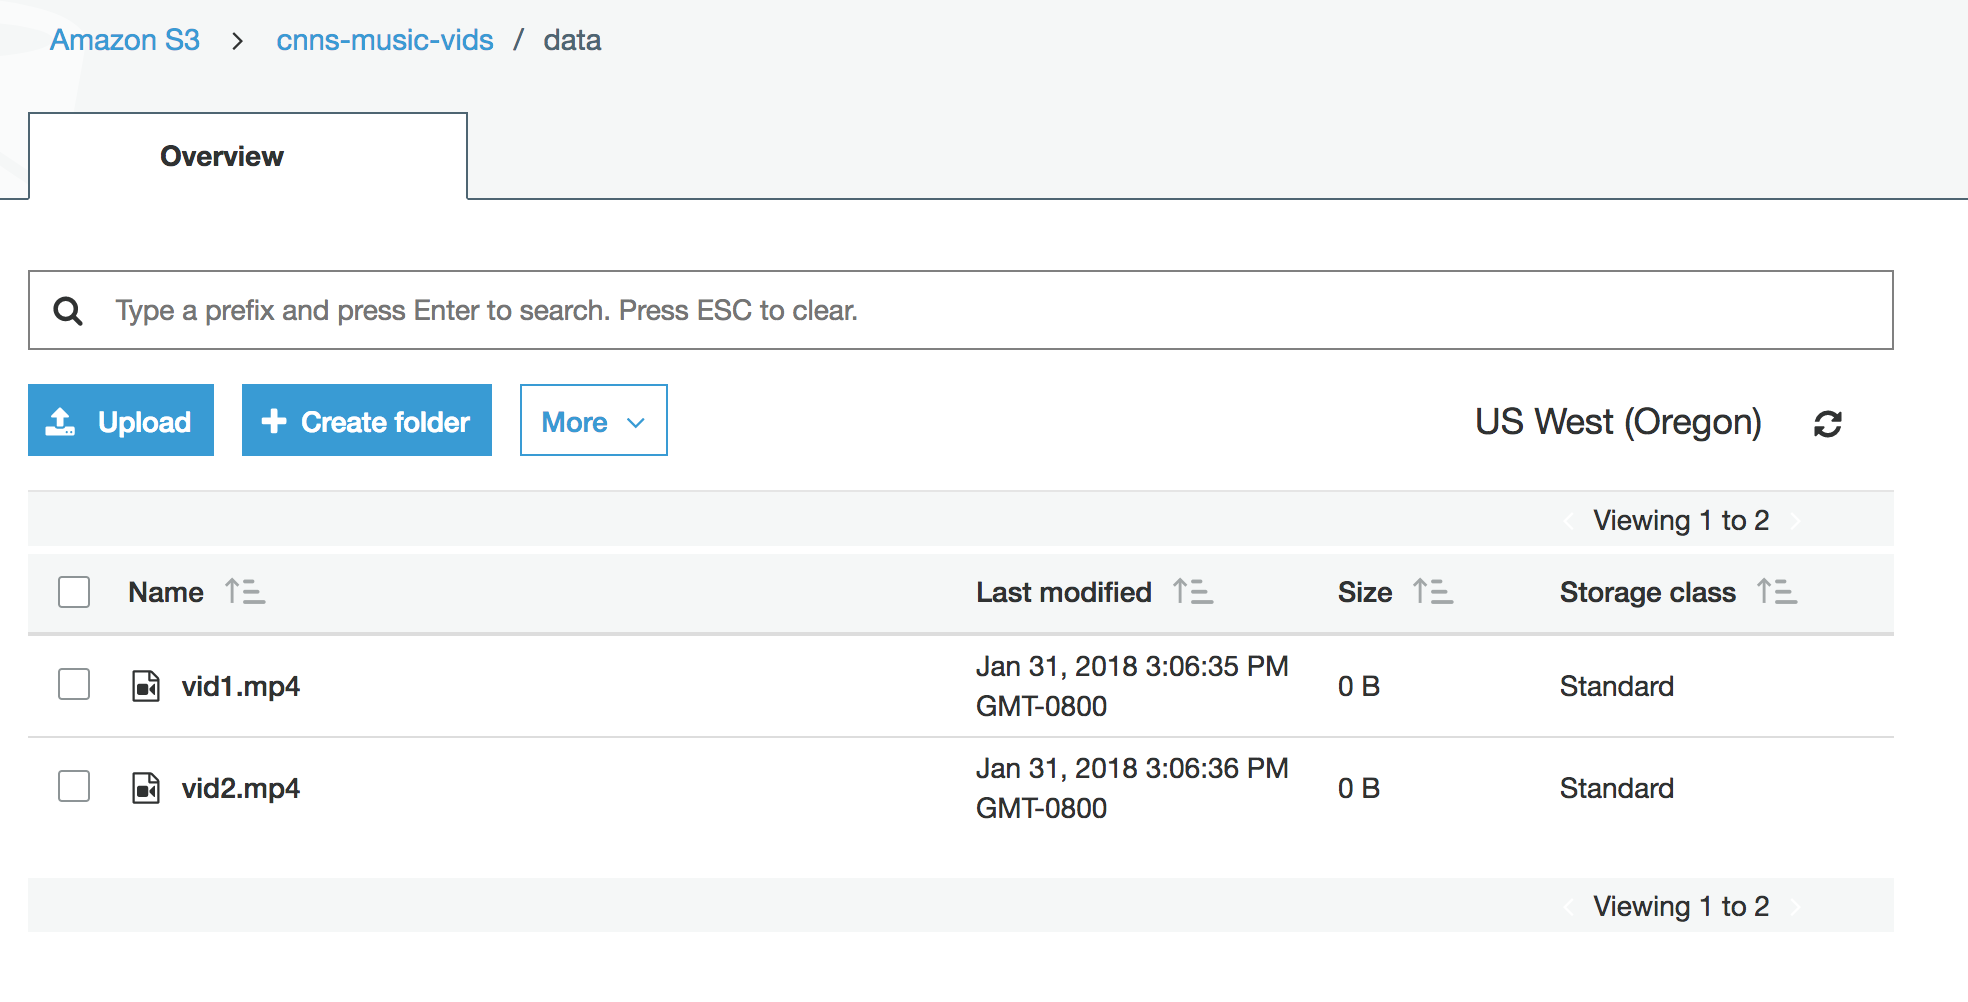Image resolution: width=1968 pixels, height=1002 pixels.
Task: Click Standard storage class for vid1.mp4
Action: [1617, 686]
